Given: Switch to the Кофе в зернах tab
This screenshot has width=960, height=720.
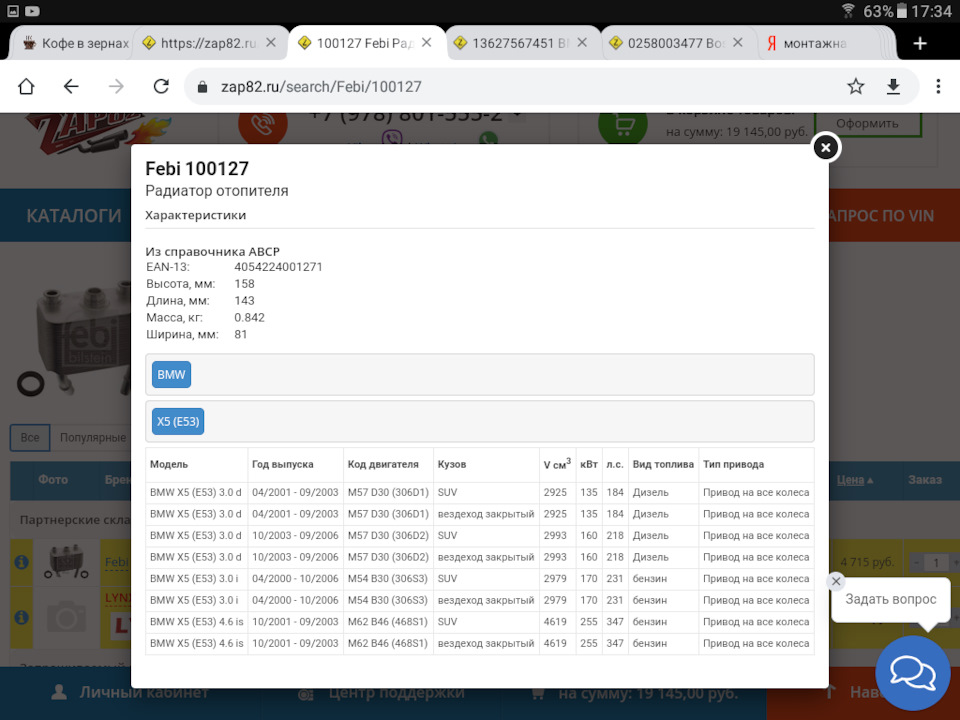Looking at the screenshot, I should [75, 43].
